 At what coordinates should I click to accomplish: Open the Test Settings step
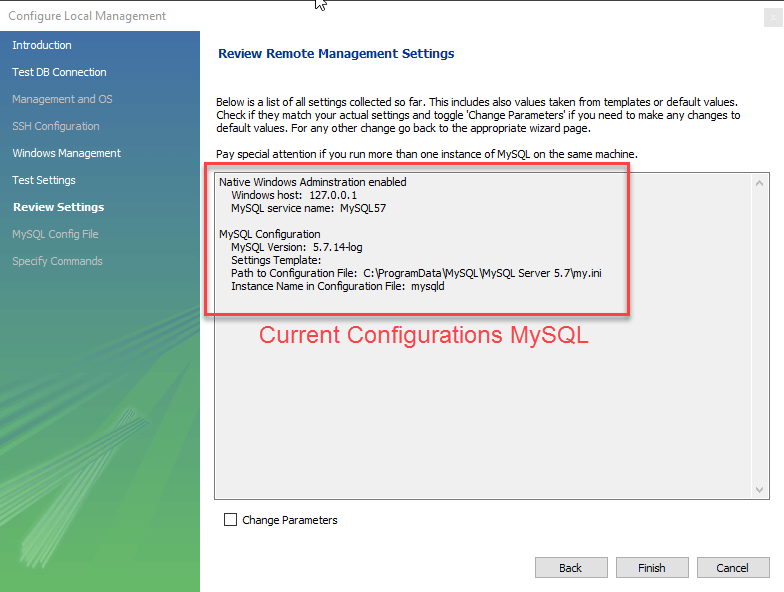tap(44, 180)
